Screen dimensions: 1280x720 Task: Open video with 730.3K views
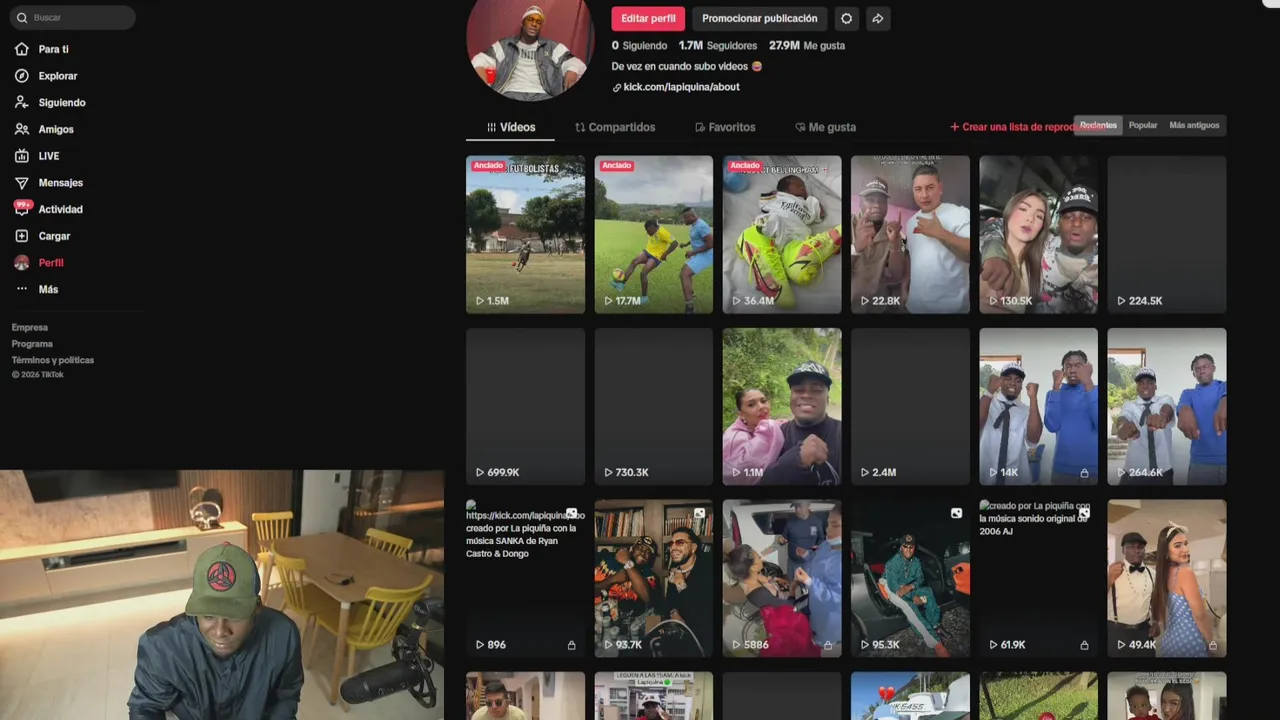(654, 406)
